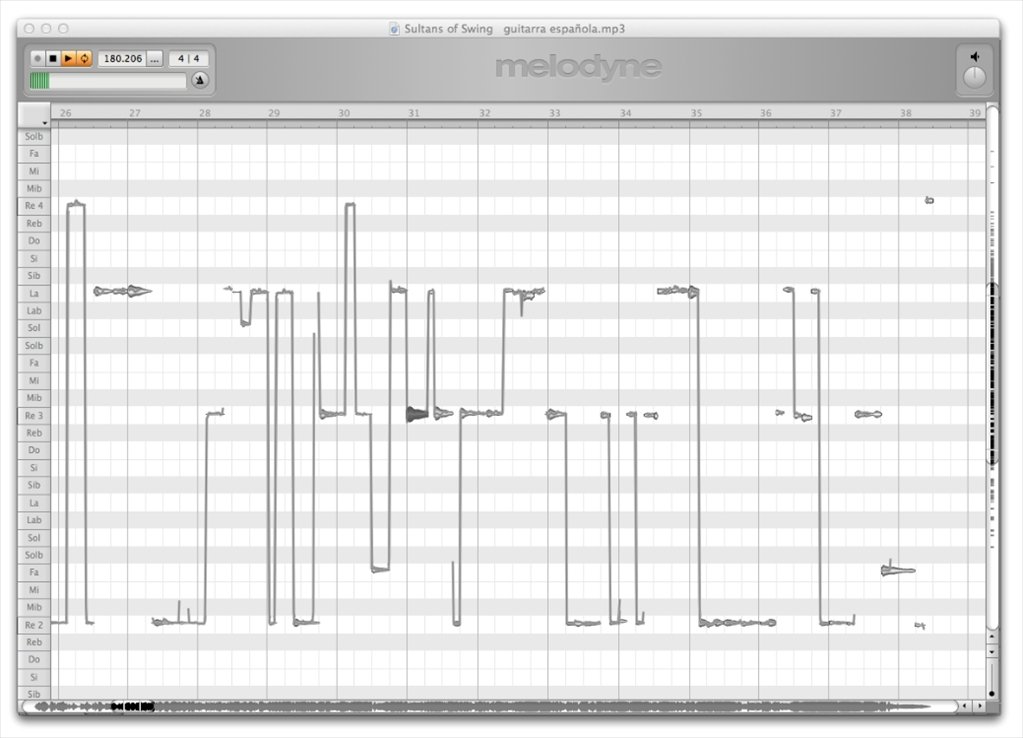Screen dimensions: 1023x738
Task: Click bar 37 on the timeline ruler
Action: 836,113
